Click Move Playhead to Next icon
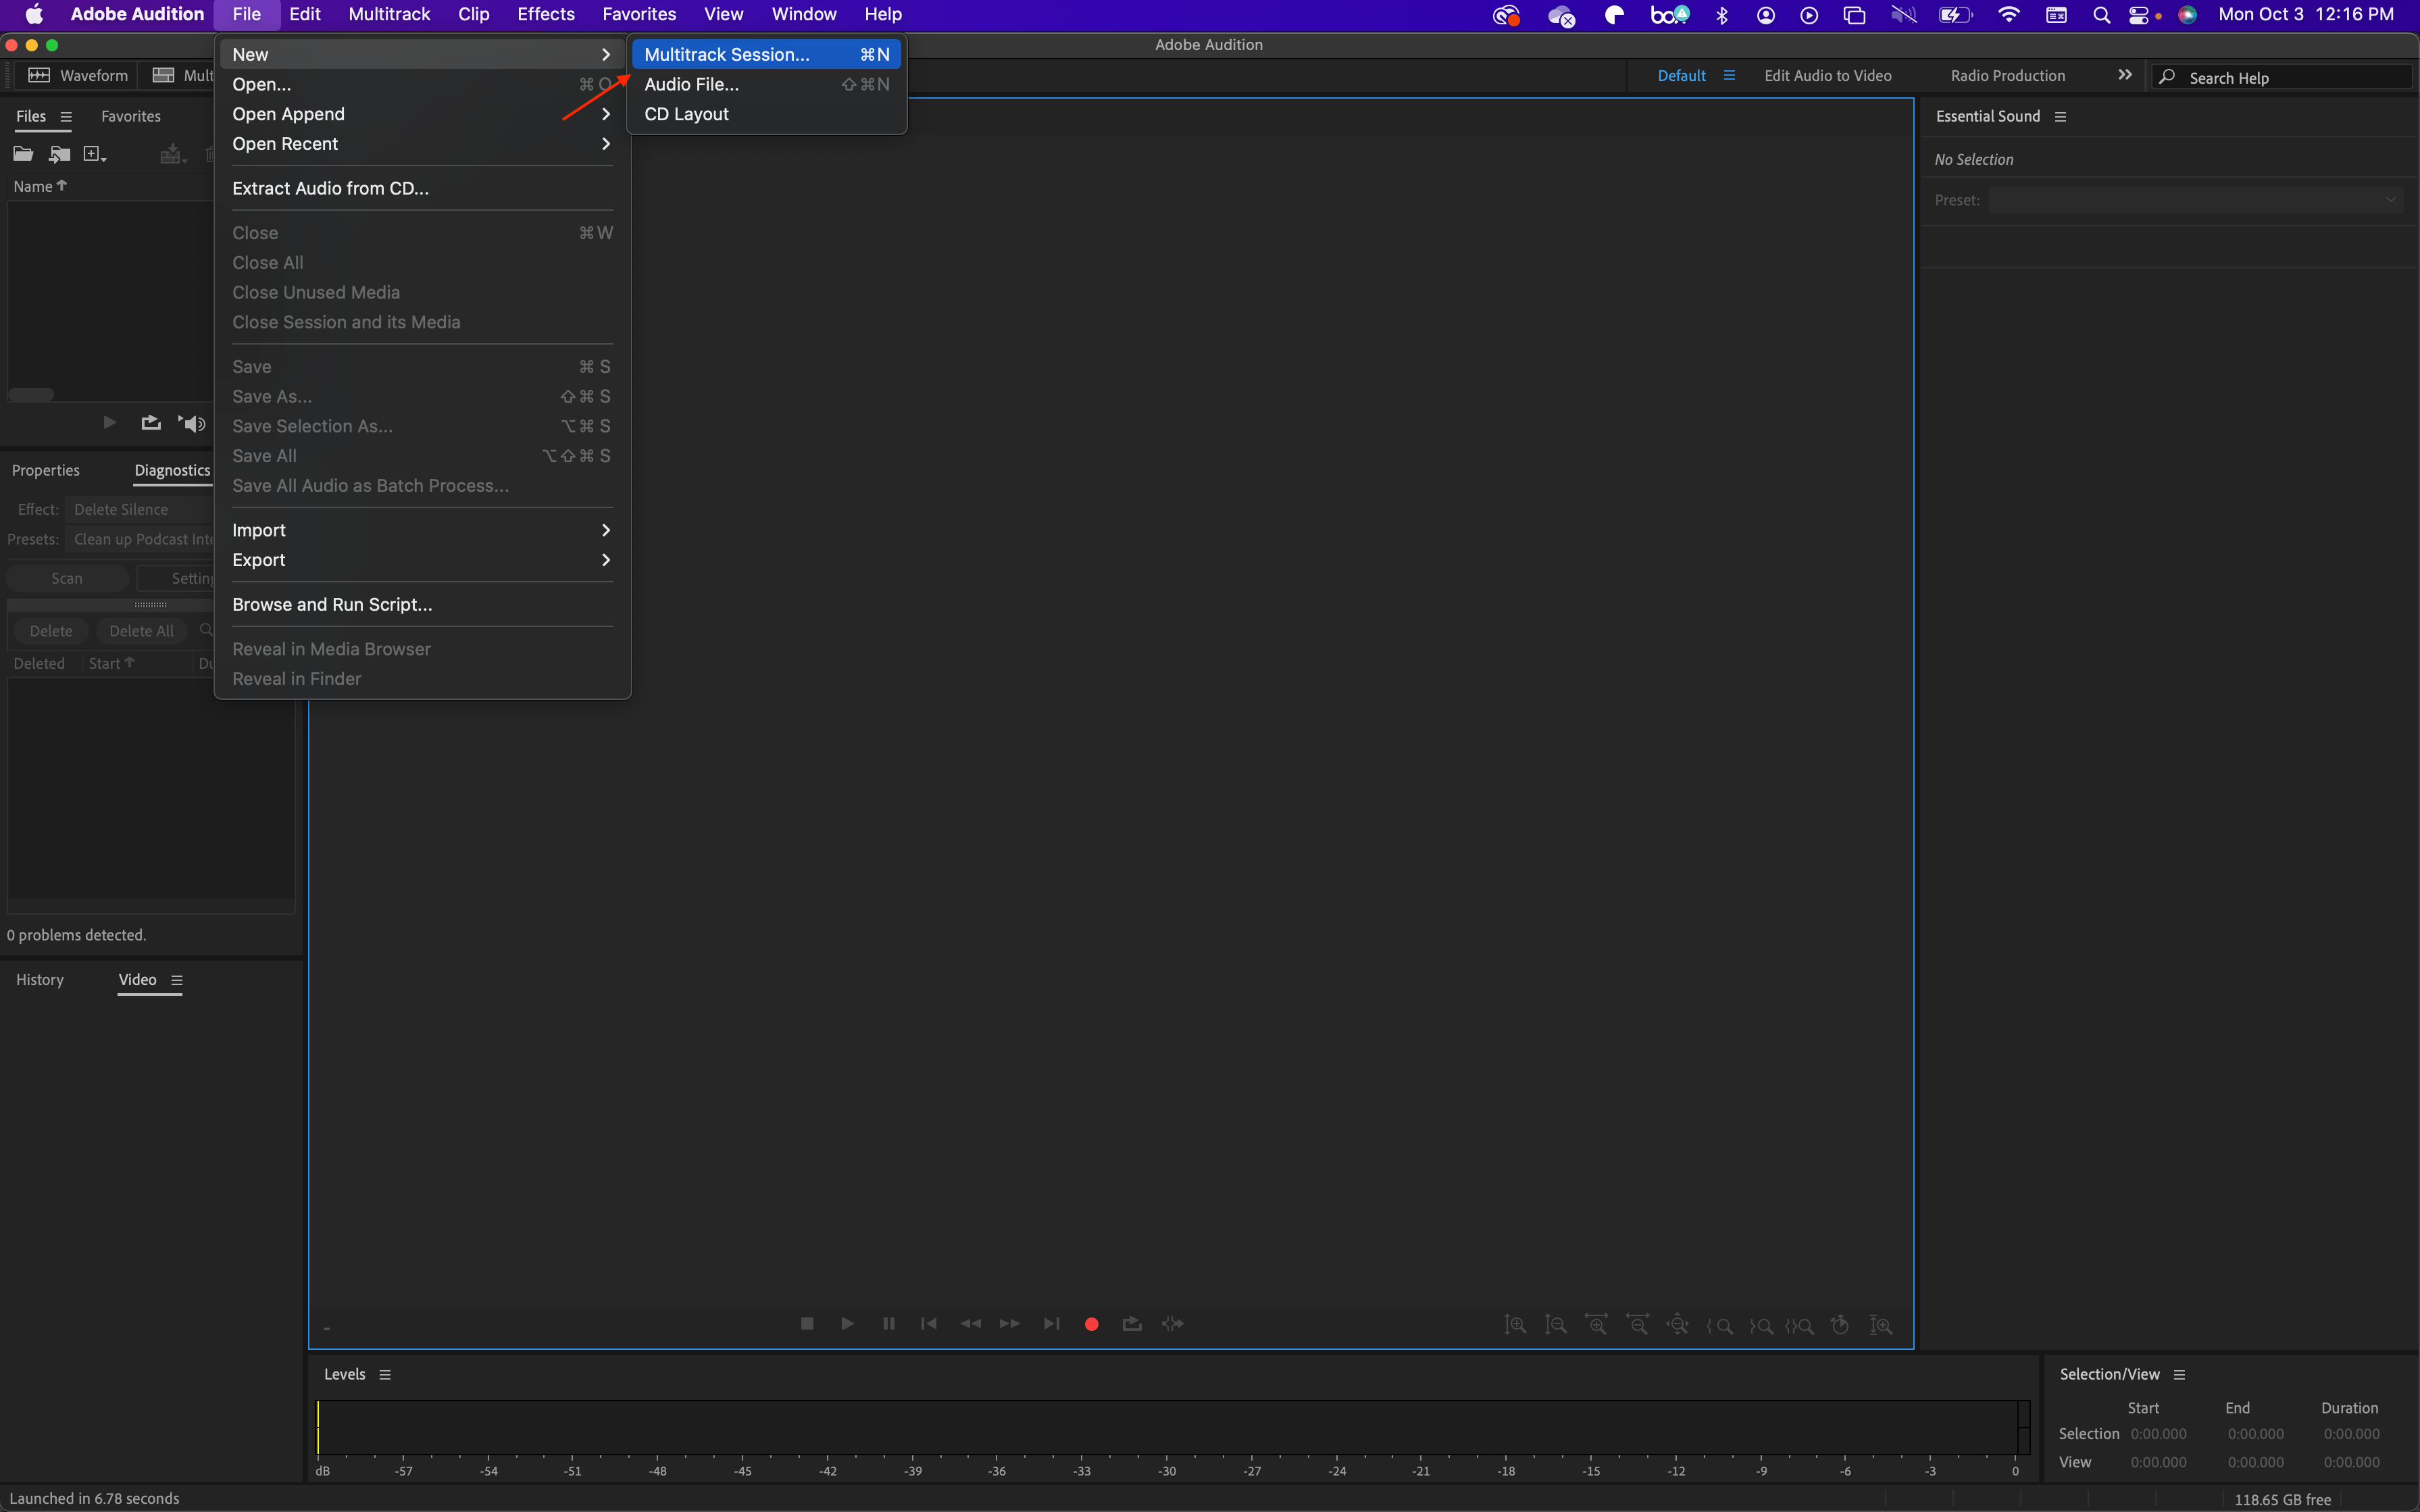Image resolution: width=2420 pixels, height=1512 pixels. [x=1051, y=1324]
